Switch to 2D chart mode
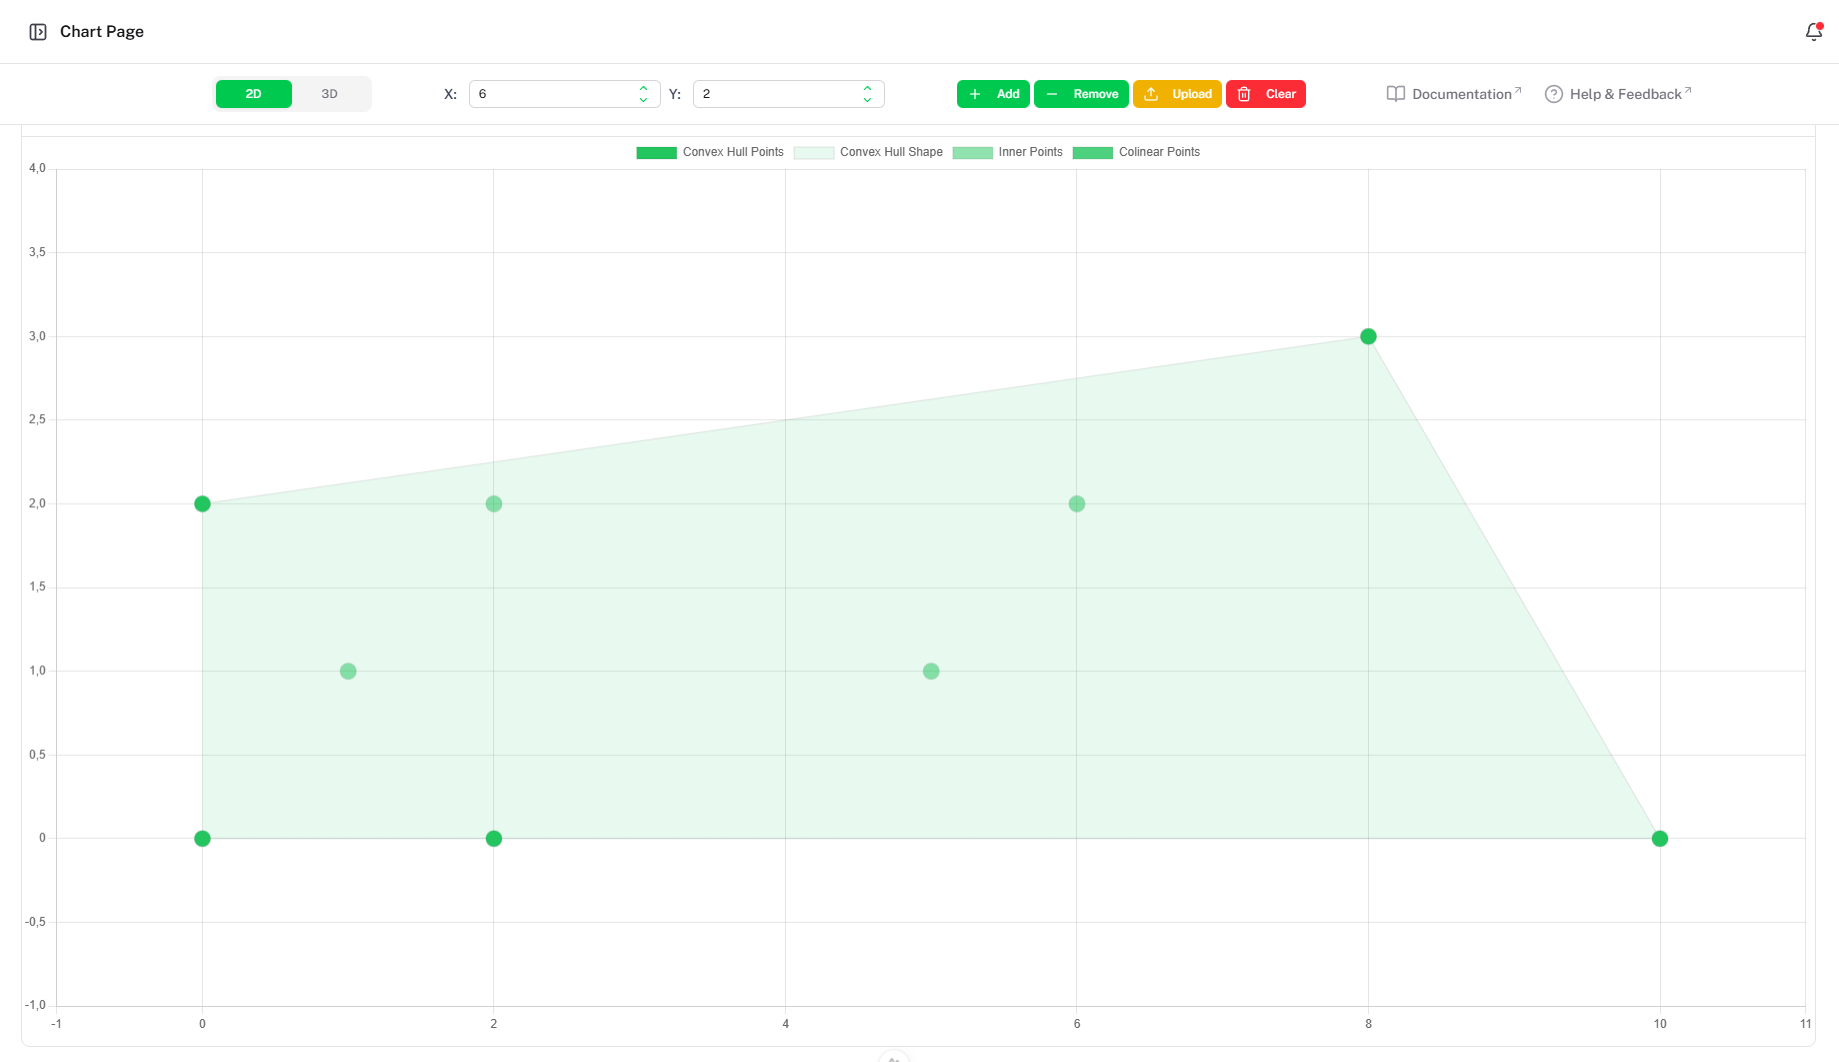The height and width of the screenshot is (1062, 1839). point(254,94)
